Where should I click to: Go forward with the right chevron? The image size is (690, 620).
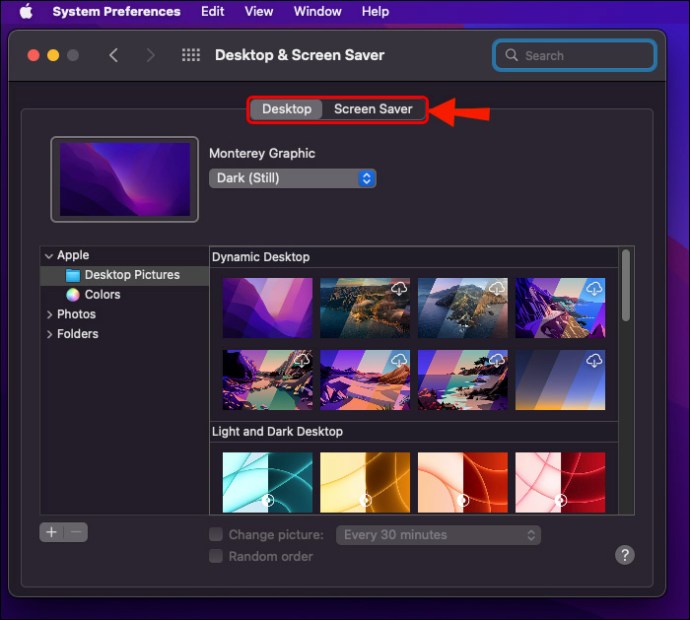click(x=150, y=55)
